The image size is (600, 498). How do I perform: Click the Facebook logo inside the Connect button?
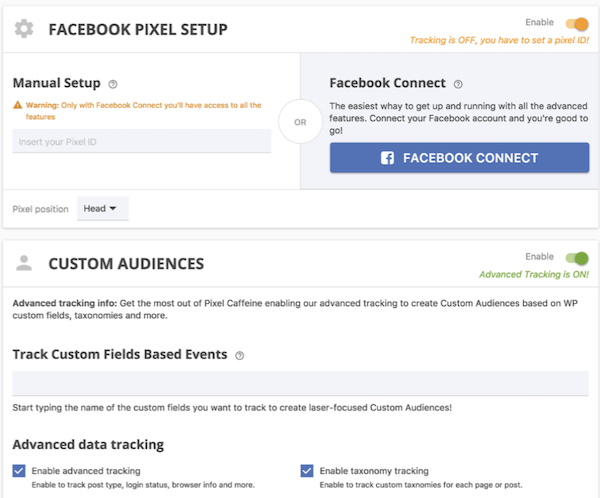[387, 158]
